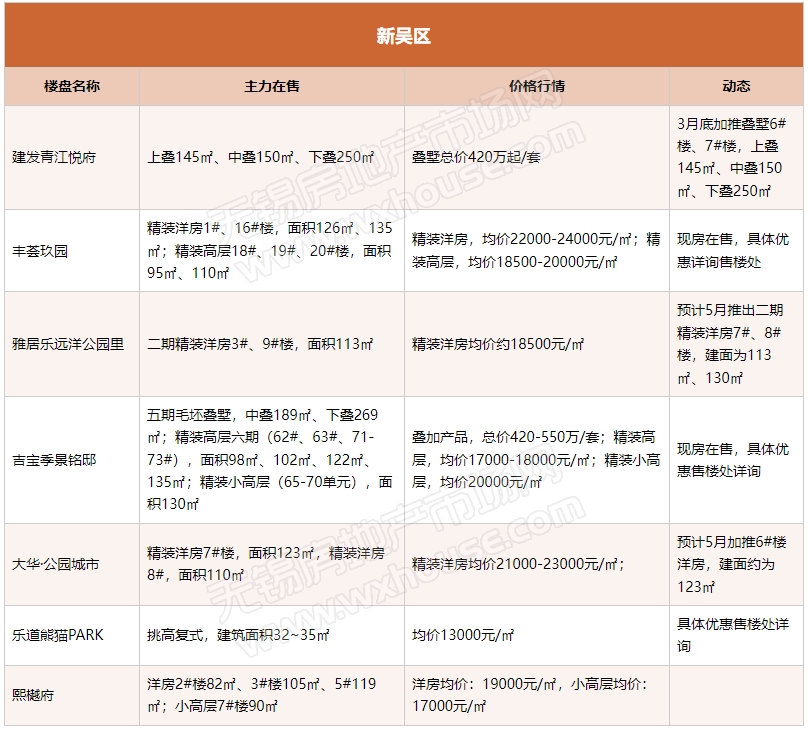
Task: Click the price cell 精装洋房均价21000-23000元/㎡
Action: [x=537, y=565]
